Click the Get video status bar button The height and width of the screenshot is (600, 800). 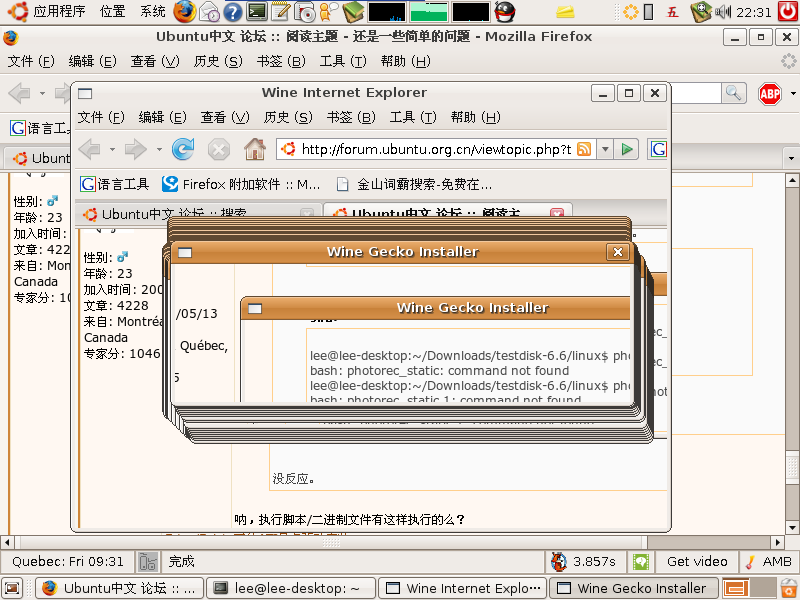(697, 562)
